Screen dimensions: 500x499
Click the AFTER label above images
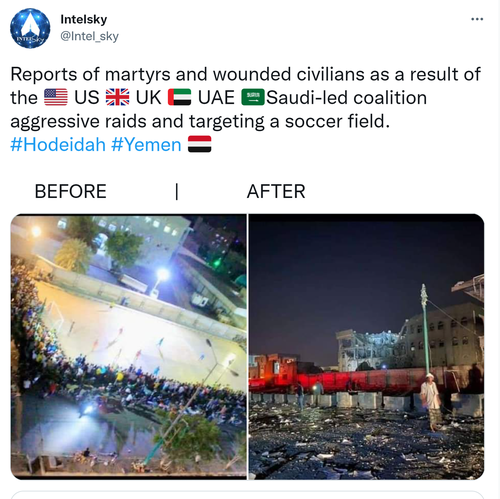pos(276,191)
